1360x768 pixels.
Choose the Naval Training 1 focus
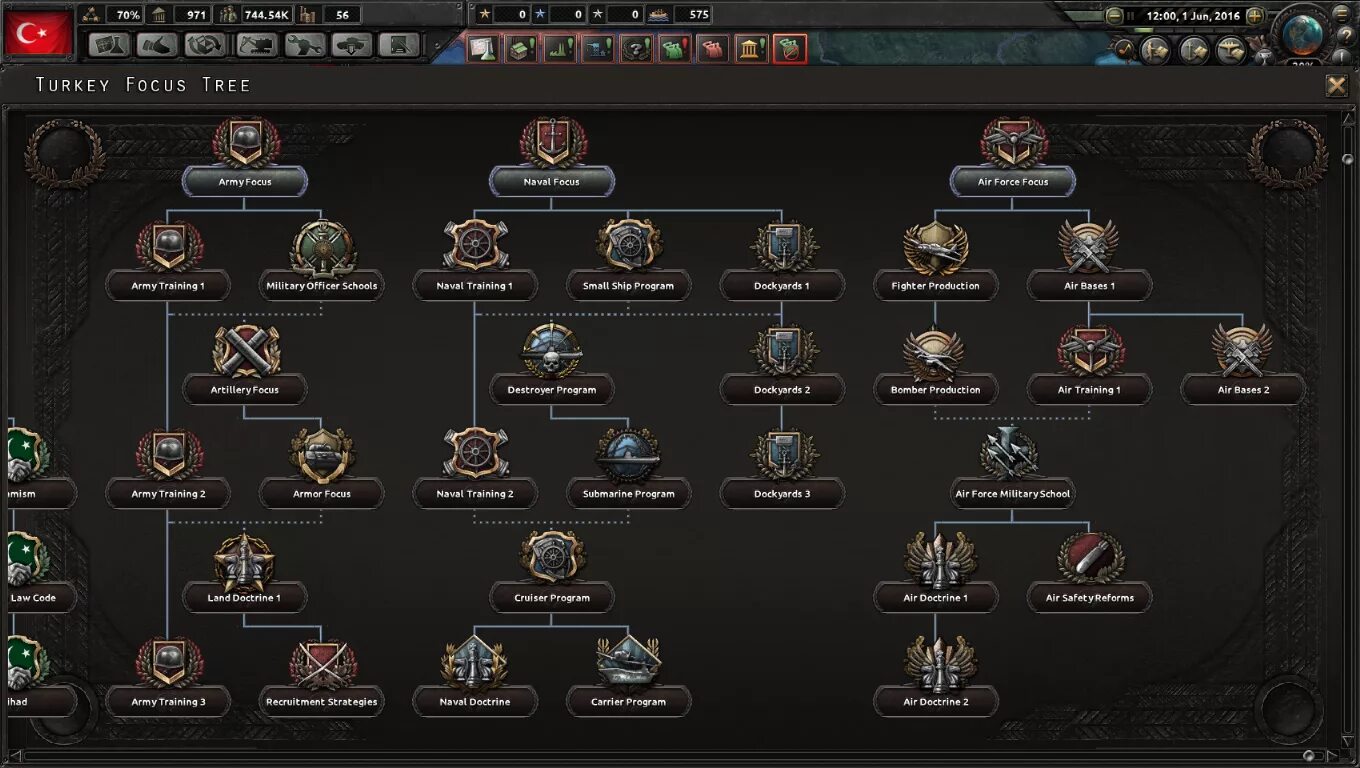pos(475,262)
